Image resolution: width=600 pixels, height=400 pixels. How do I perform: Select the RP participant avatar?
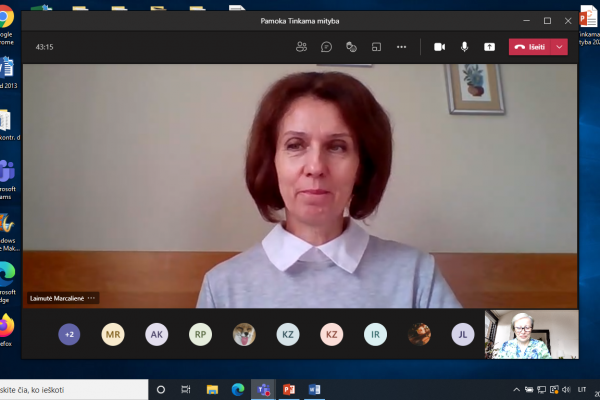coord(201,335)
